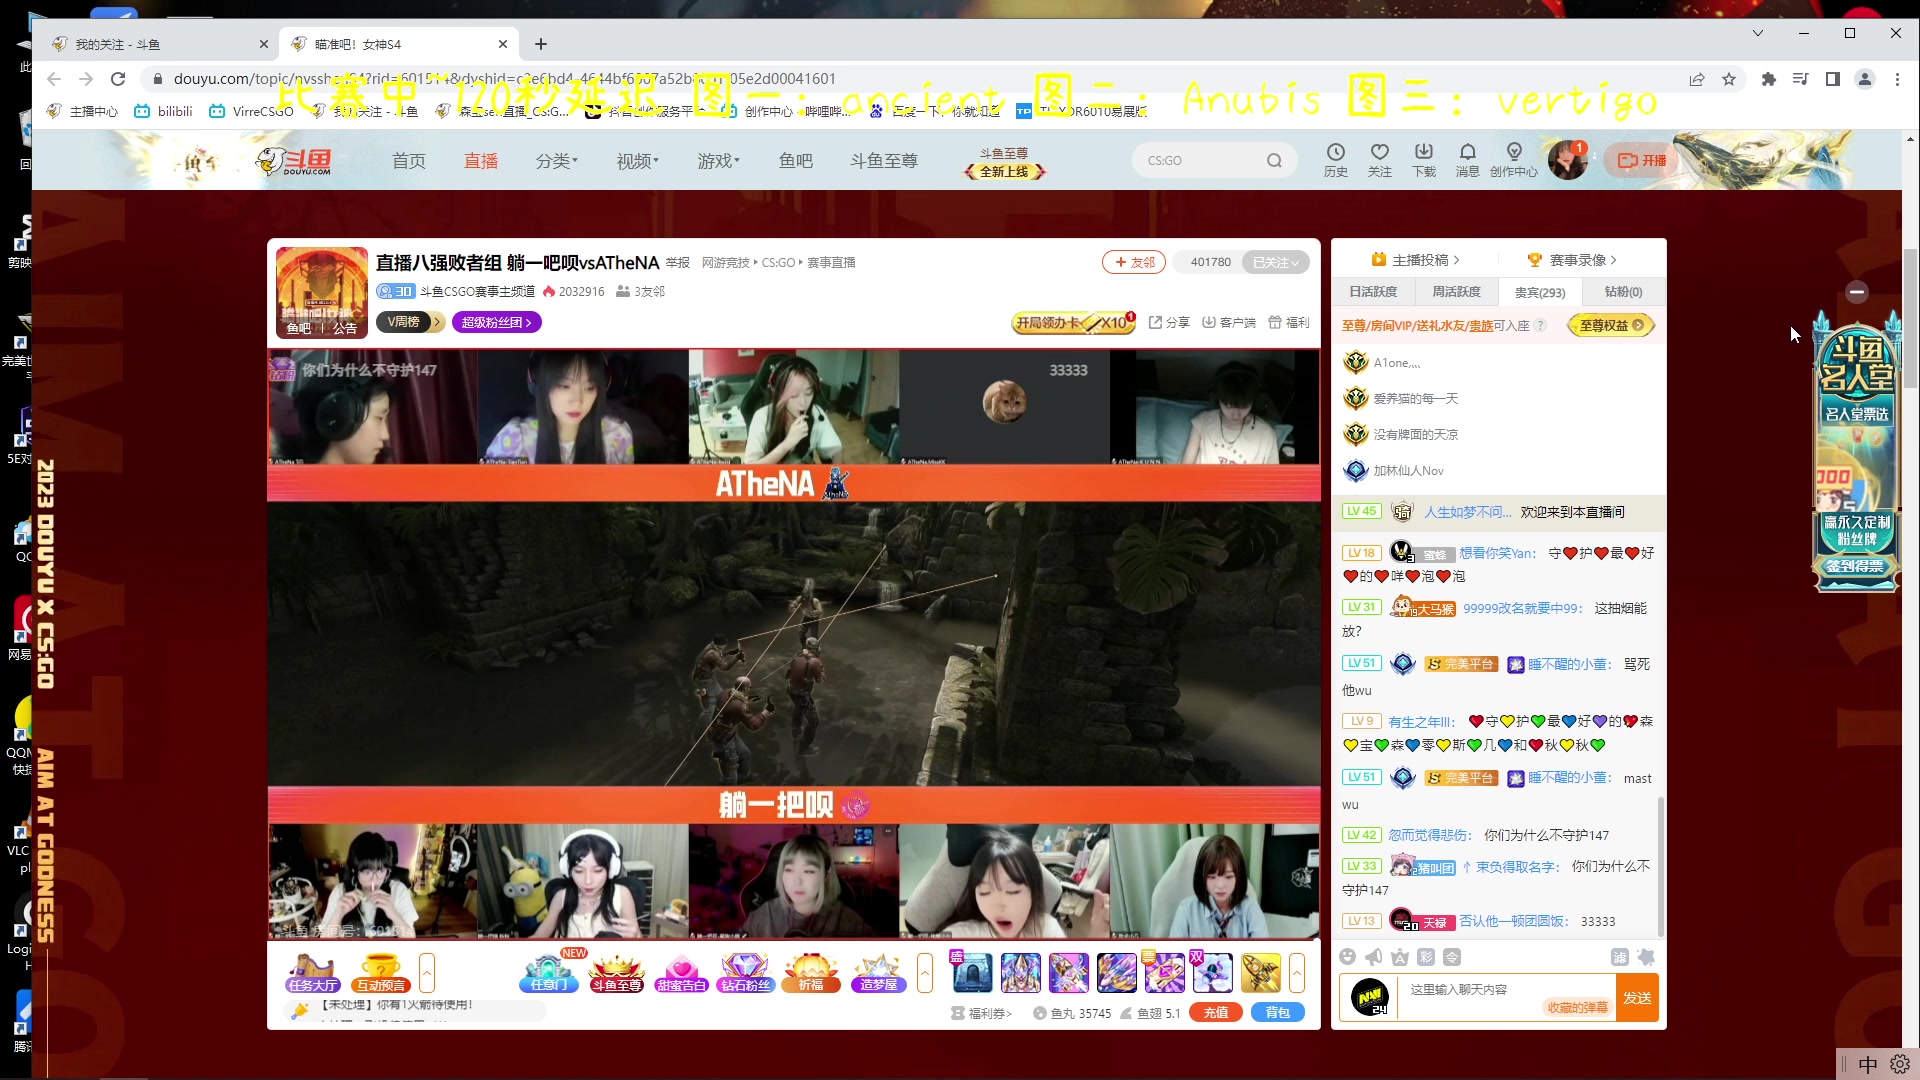The width and height of the screenshot is (1920, 1080).
Task: Open Chrome tab search dropdown arrow
Action: 1758,33
